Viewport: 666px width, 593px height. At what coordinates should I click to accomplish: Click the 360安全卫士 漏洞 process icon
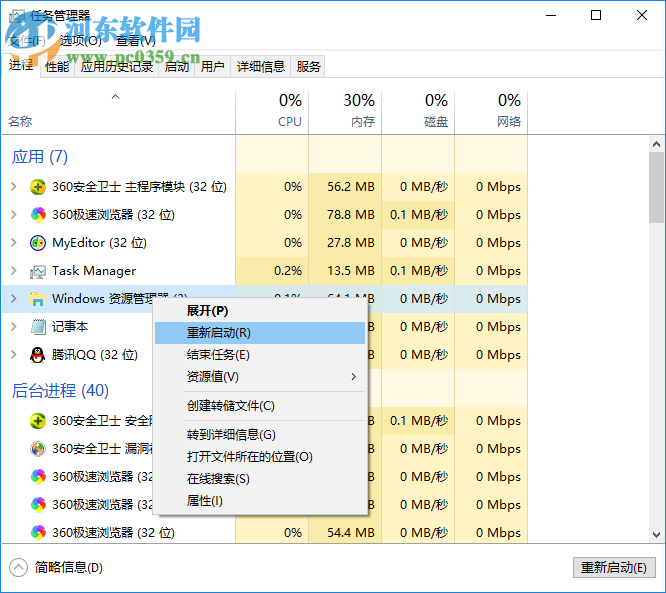(x=38, y=449)
